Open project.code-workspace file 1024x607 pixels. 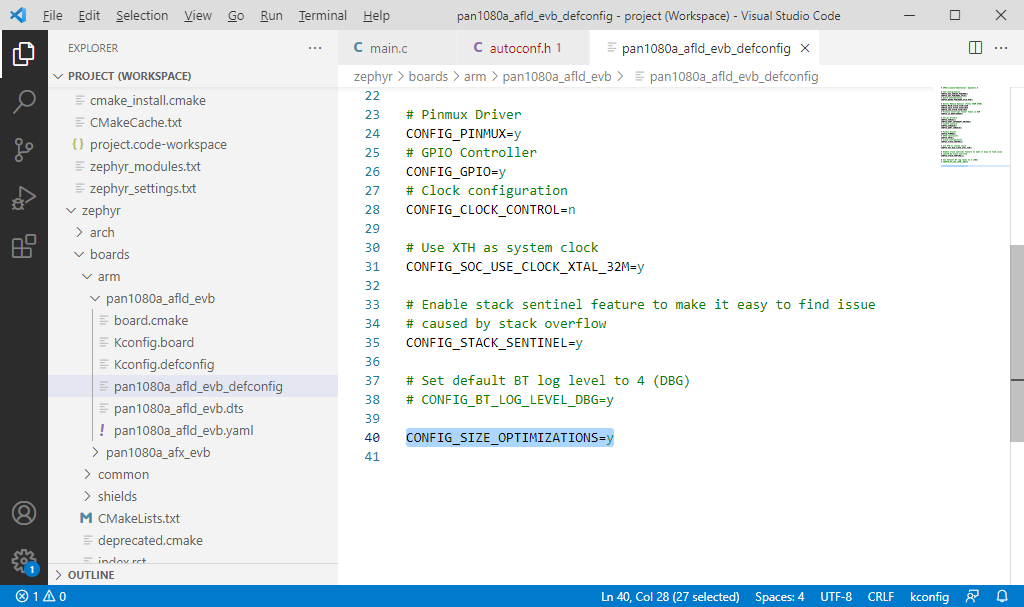193,144
